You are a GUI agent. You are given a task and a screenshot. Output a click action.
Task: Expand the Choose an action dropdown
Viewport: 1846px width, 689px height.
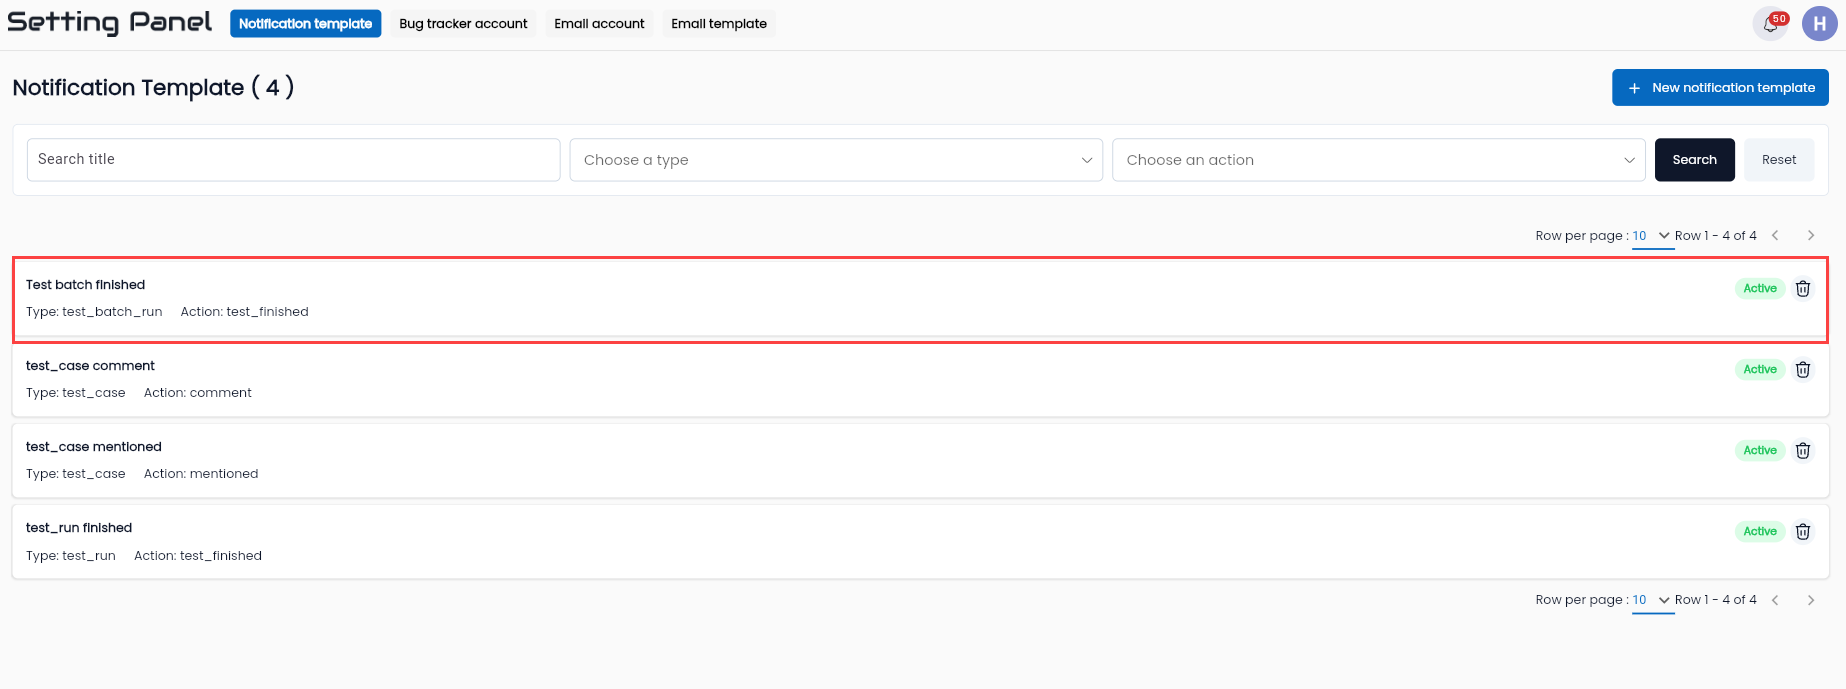(1378, 160)
